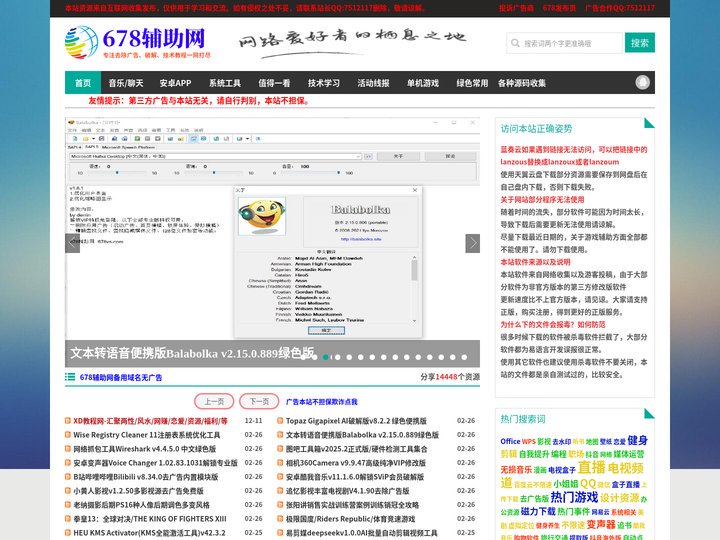Open the 小黄人影视v1.2.50 article link

138,491
